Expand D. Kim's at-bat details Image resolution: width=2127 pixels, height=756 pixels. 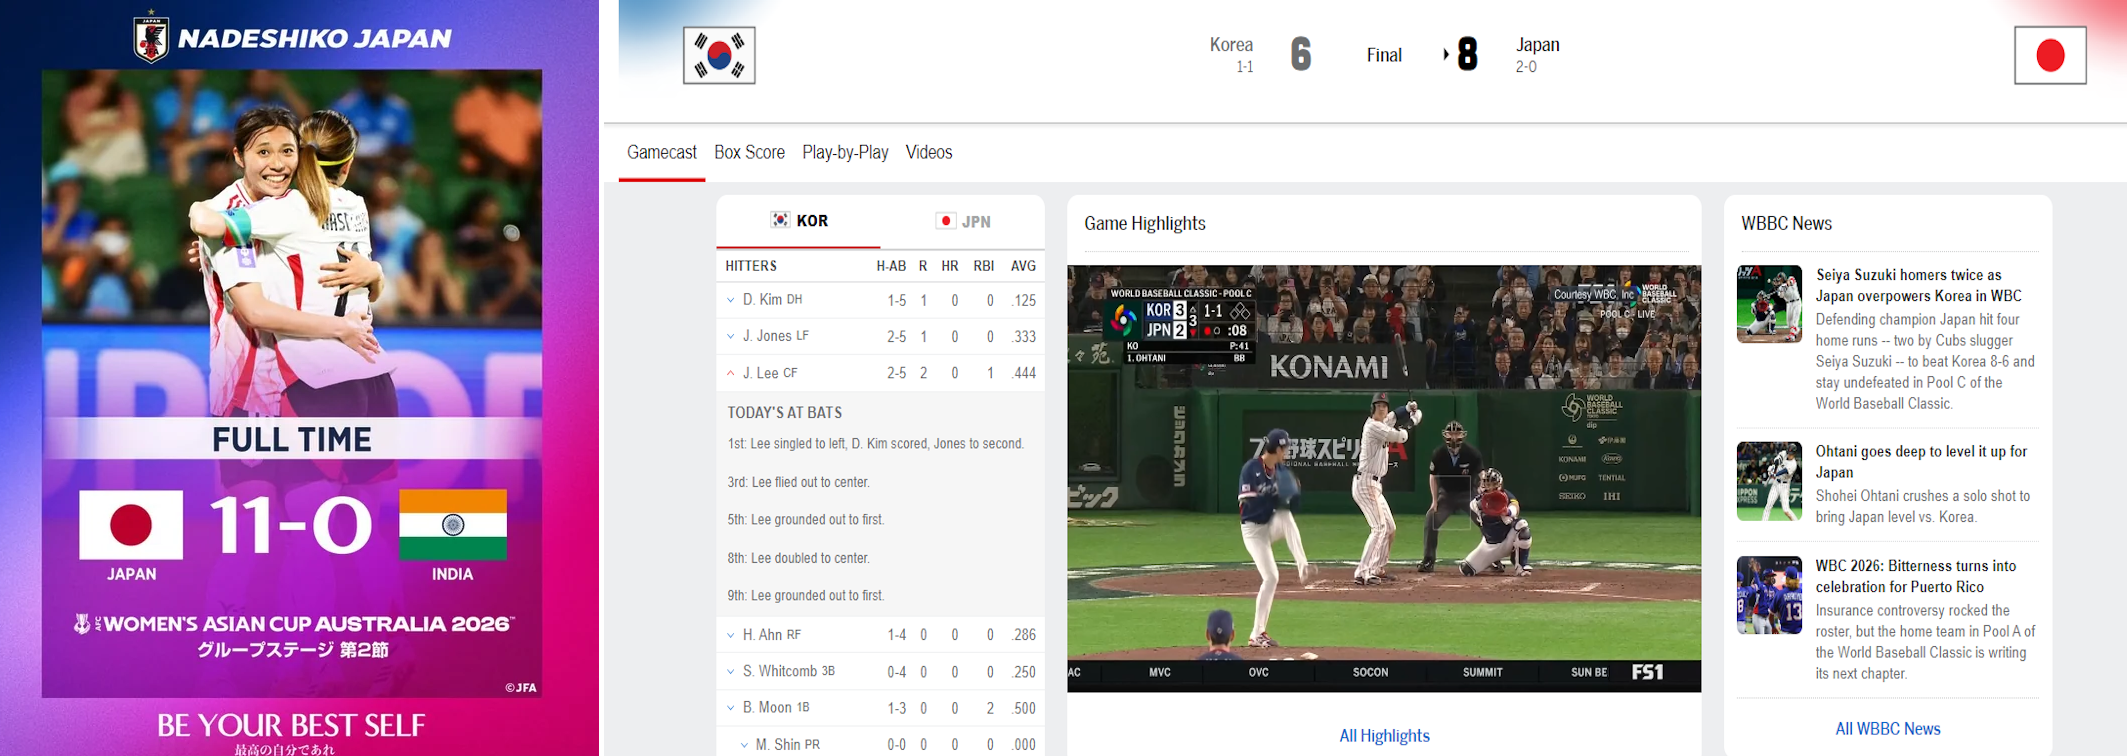(x=731, y=300)
